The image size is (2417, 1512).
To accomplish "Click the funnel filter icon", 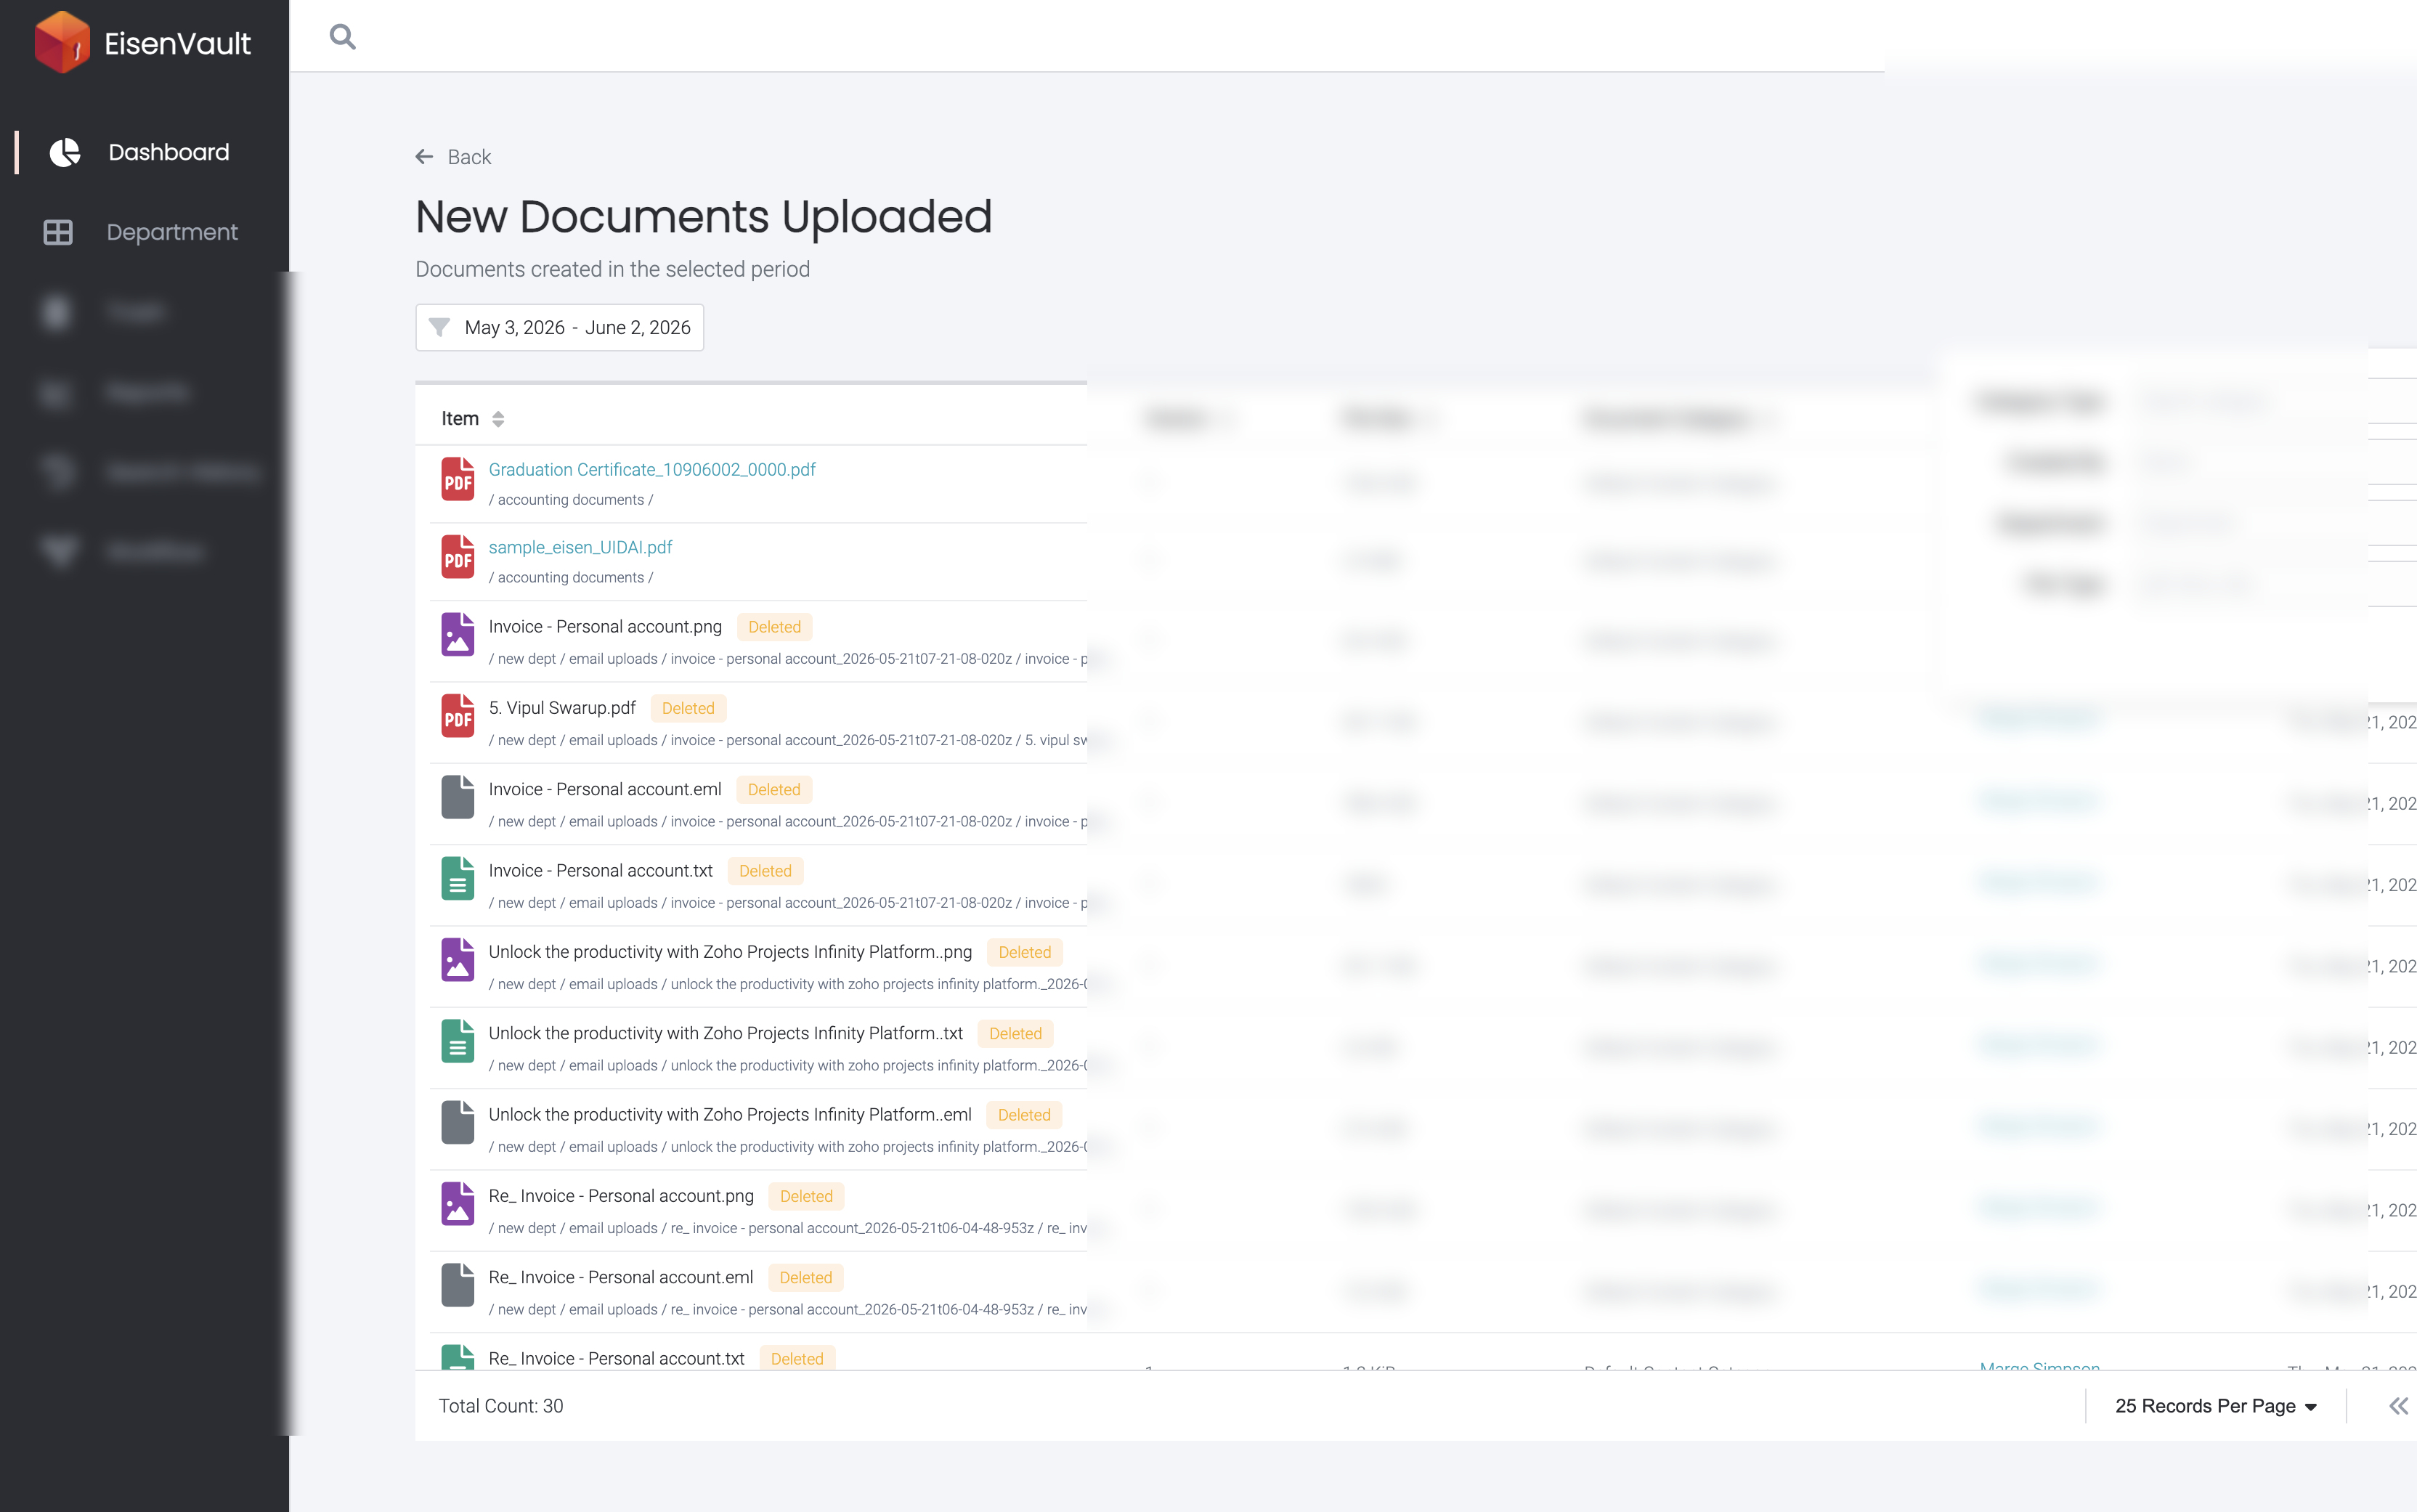I will tap(439, 327).
